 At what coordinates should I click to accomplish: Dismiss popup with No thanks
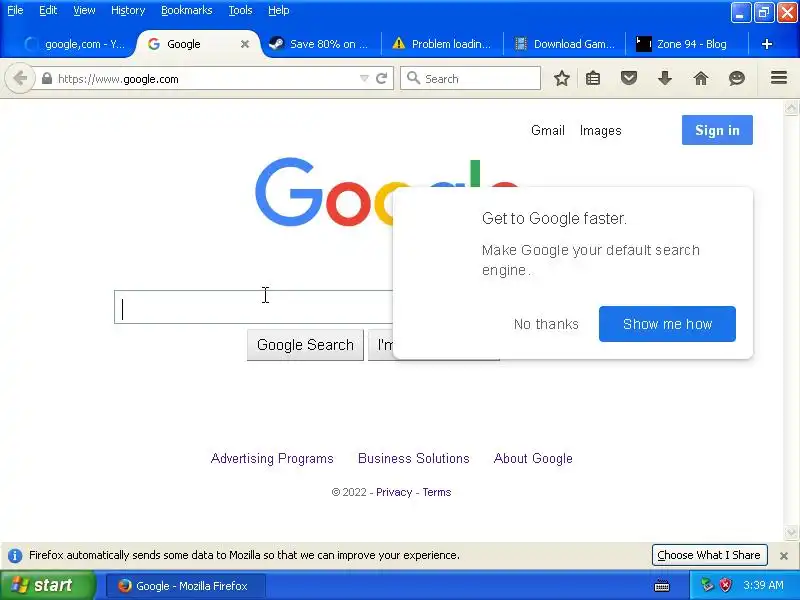click(546, 324)
